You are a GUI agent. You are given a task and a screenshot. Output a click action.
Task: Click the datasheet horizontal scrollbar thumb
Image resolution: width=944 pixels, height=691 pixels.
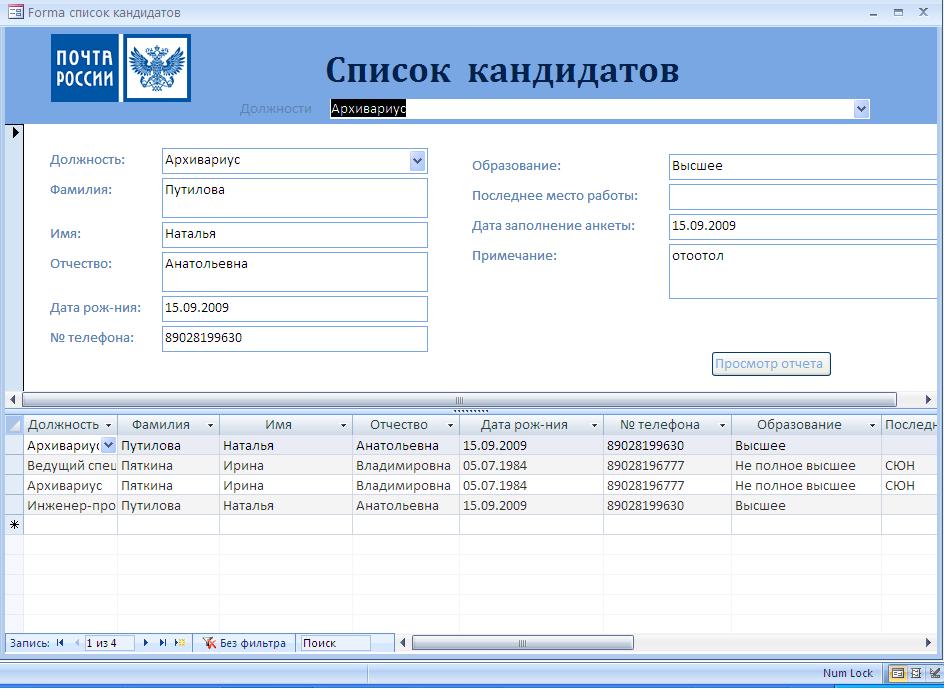[523, 643]
